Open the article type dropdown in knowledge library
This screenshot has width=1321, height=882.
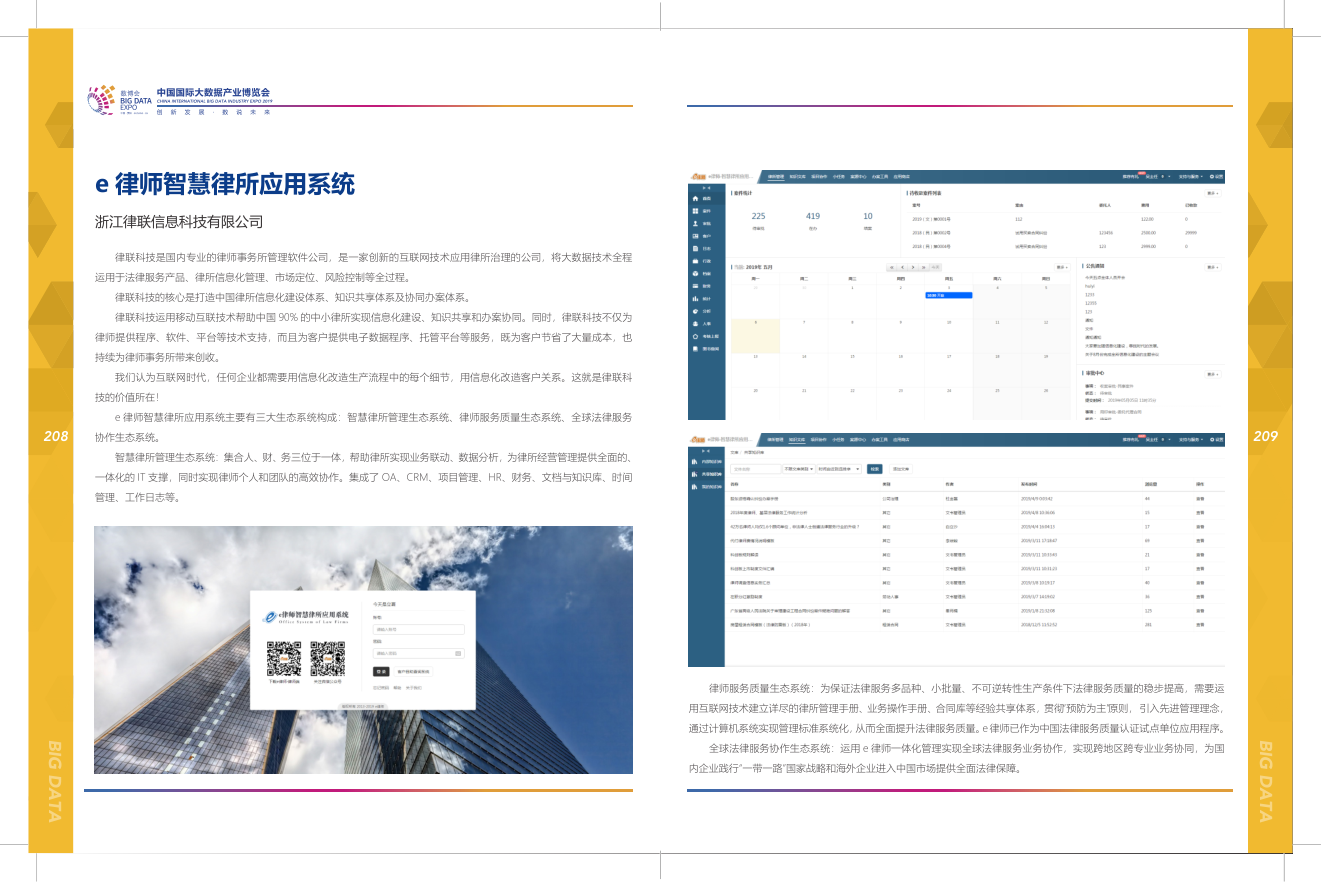pos(798,468)
